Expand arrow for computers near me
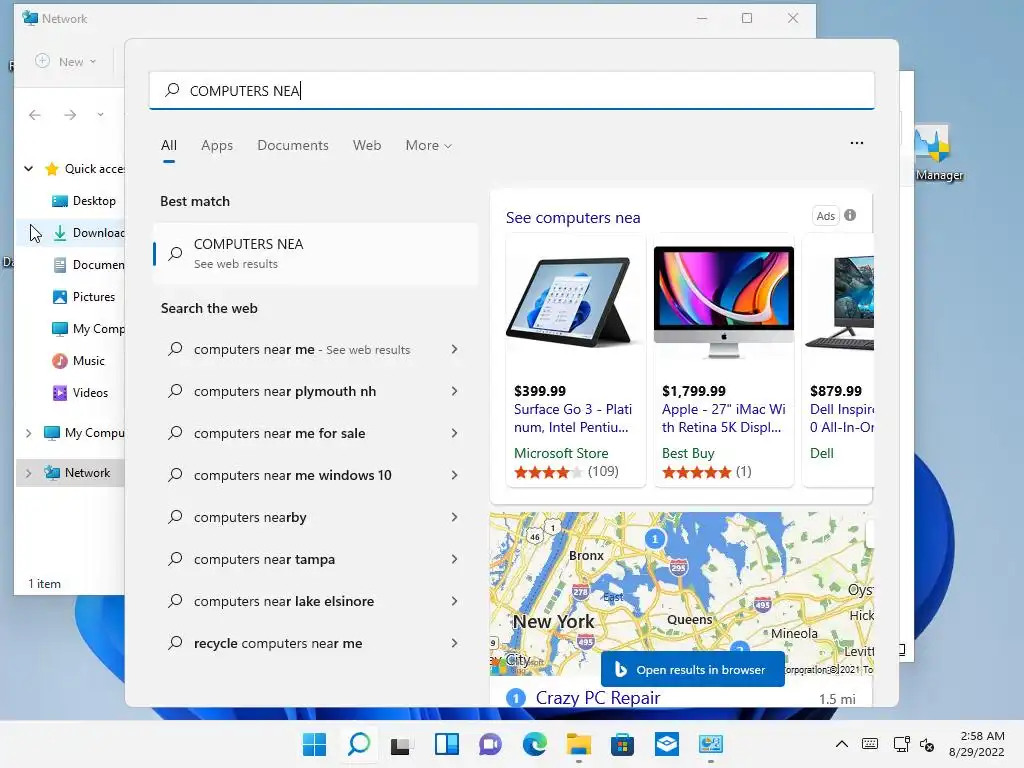Image resolution: width=1024 pixels, height=768 pixels. 455,349
